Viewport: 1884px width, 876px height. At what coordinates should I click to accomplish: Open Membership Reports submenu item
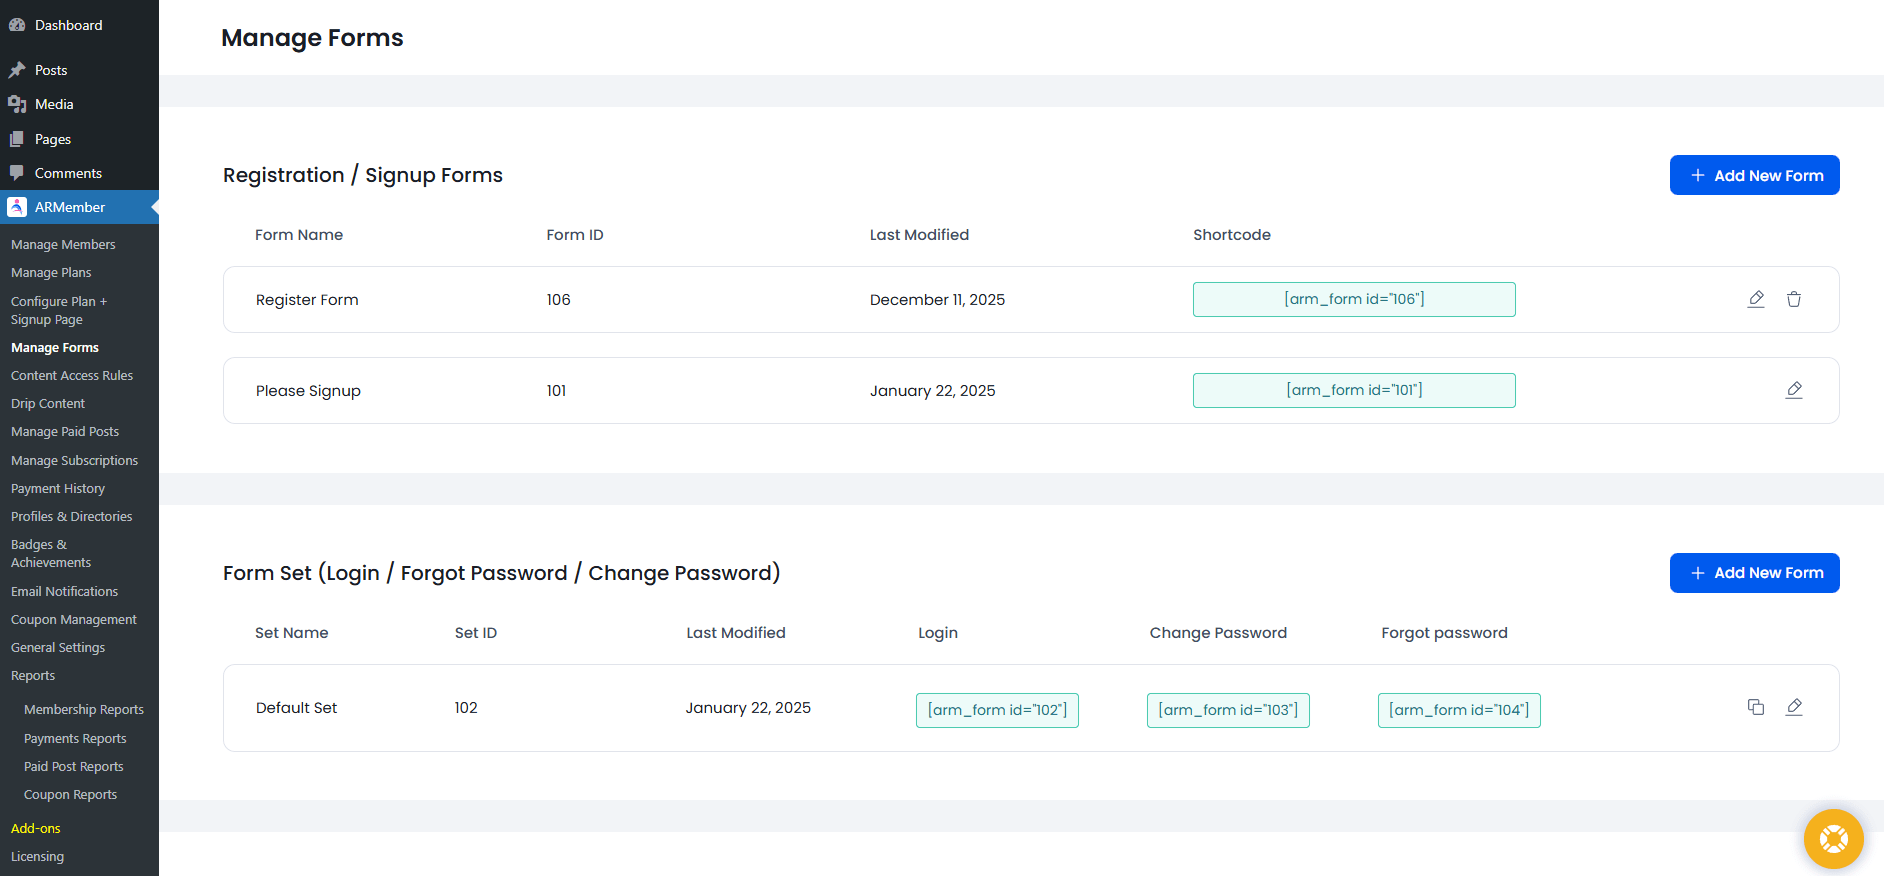[x=84, y=709]
